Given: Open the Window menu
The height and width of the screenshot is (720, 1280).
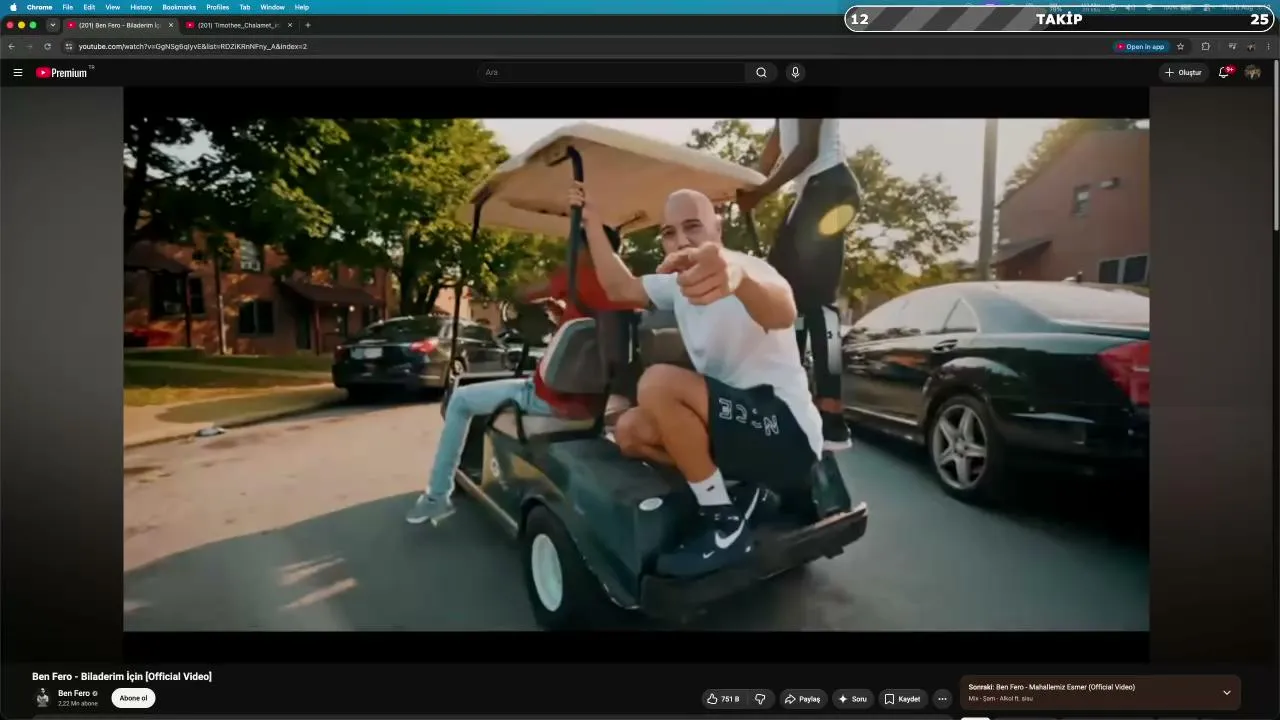Looking at the screenshot, I should 272,7.
